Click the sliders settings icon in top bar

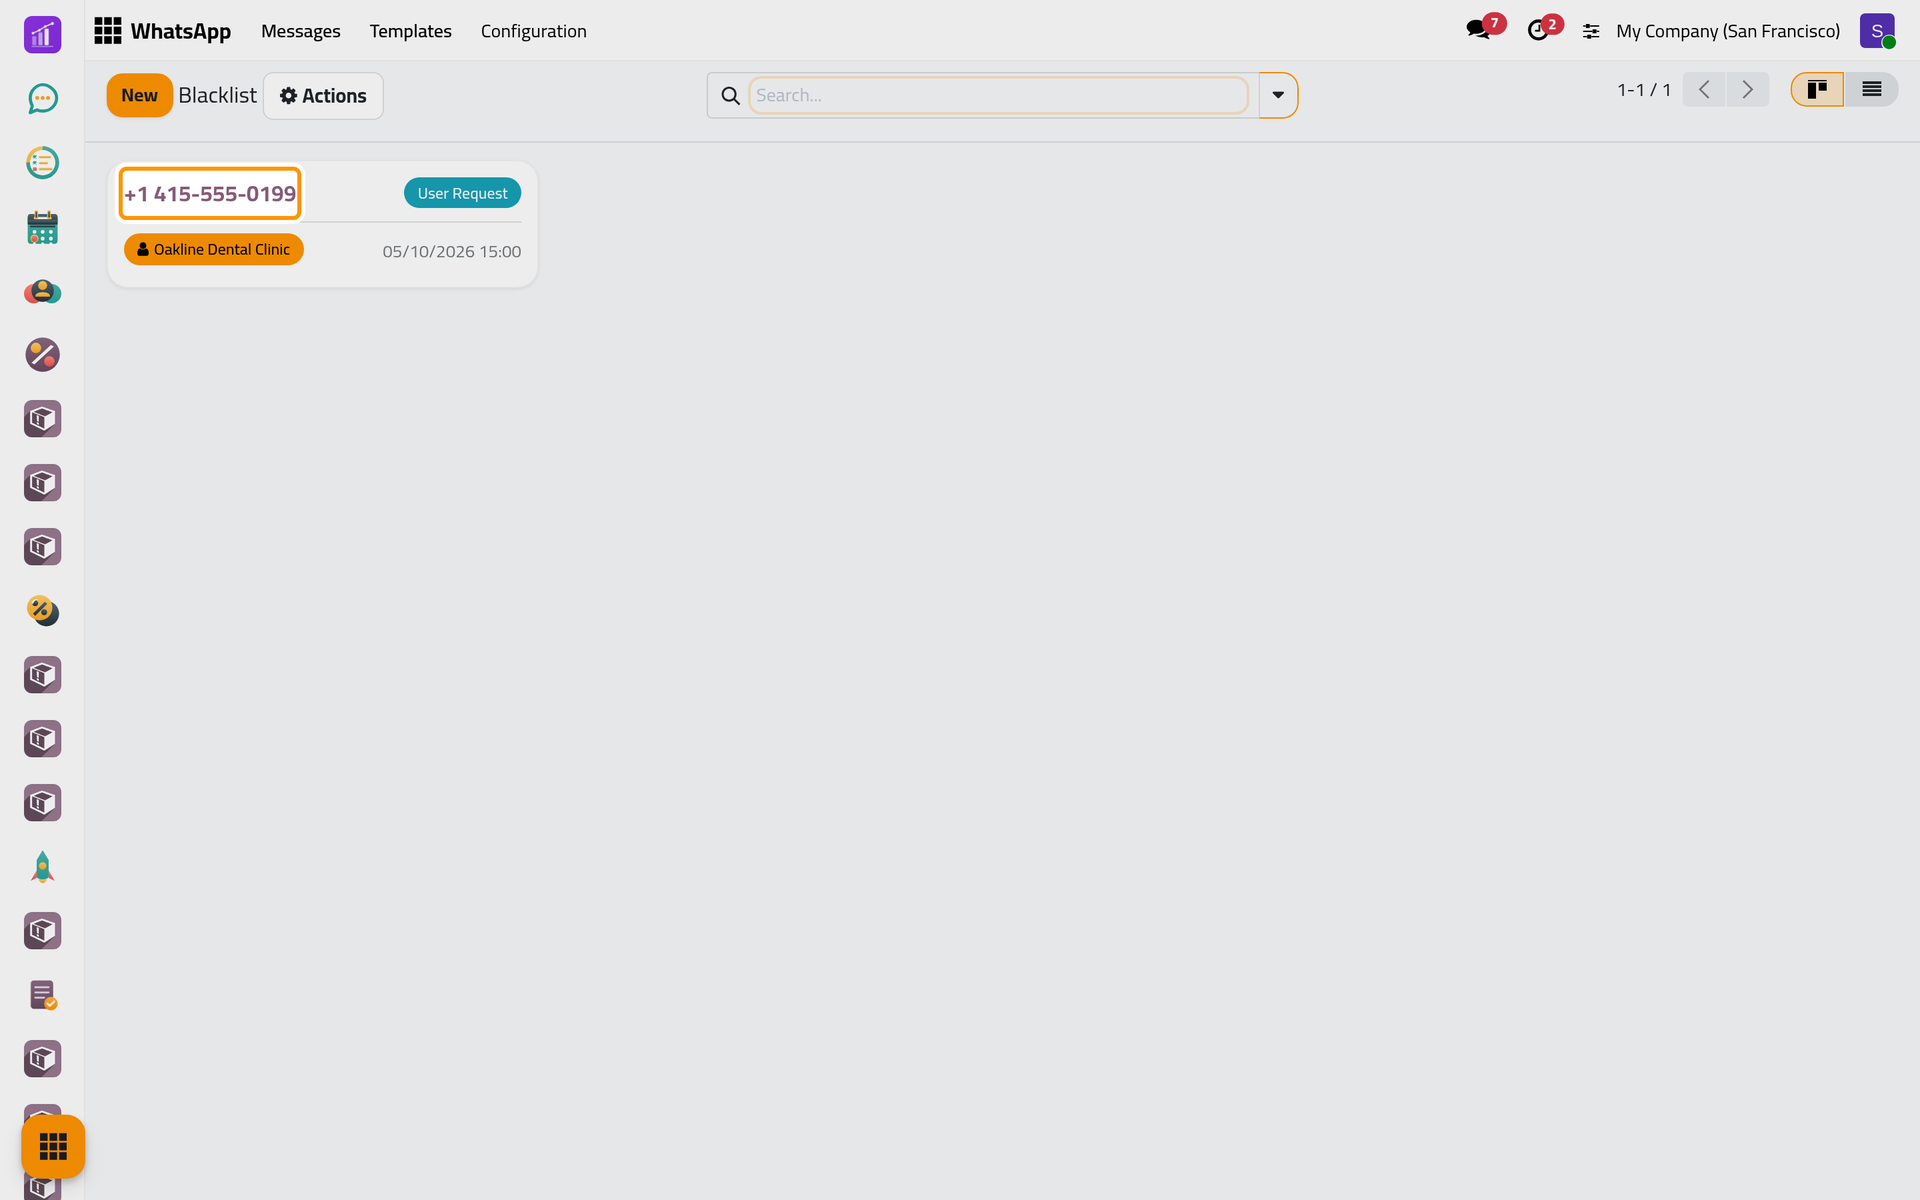(x=1591, y=32)
